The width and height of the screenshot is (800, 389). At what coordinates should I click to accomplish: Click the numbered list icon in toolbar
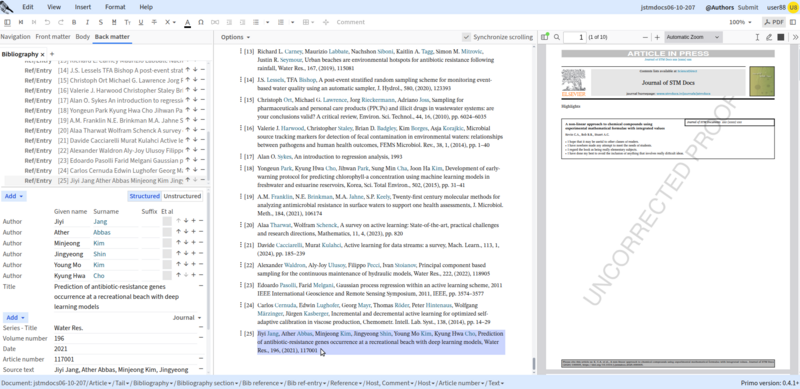click(x=281, y=22)
